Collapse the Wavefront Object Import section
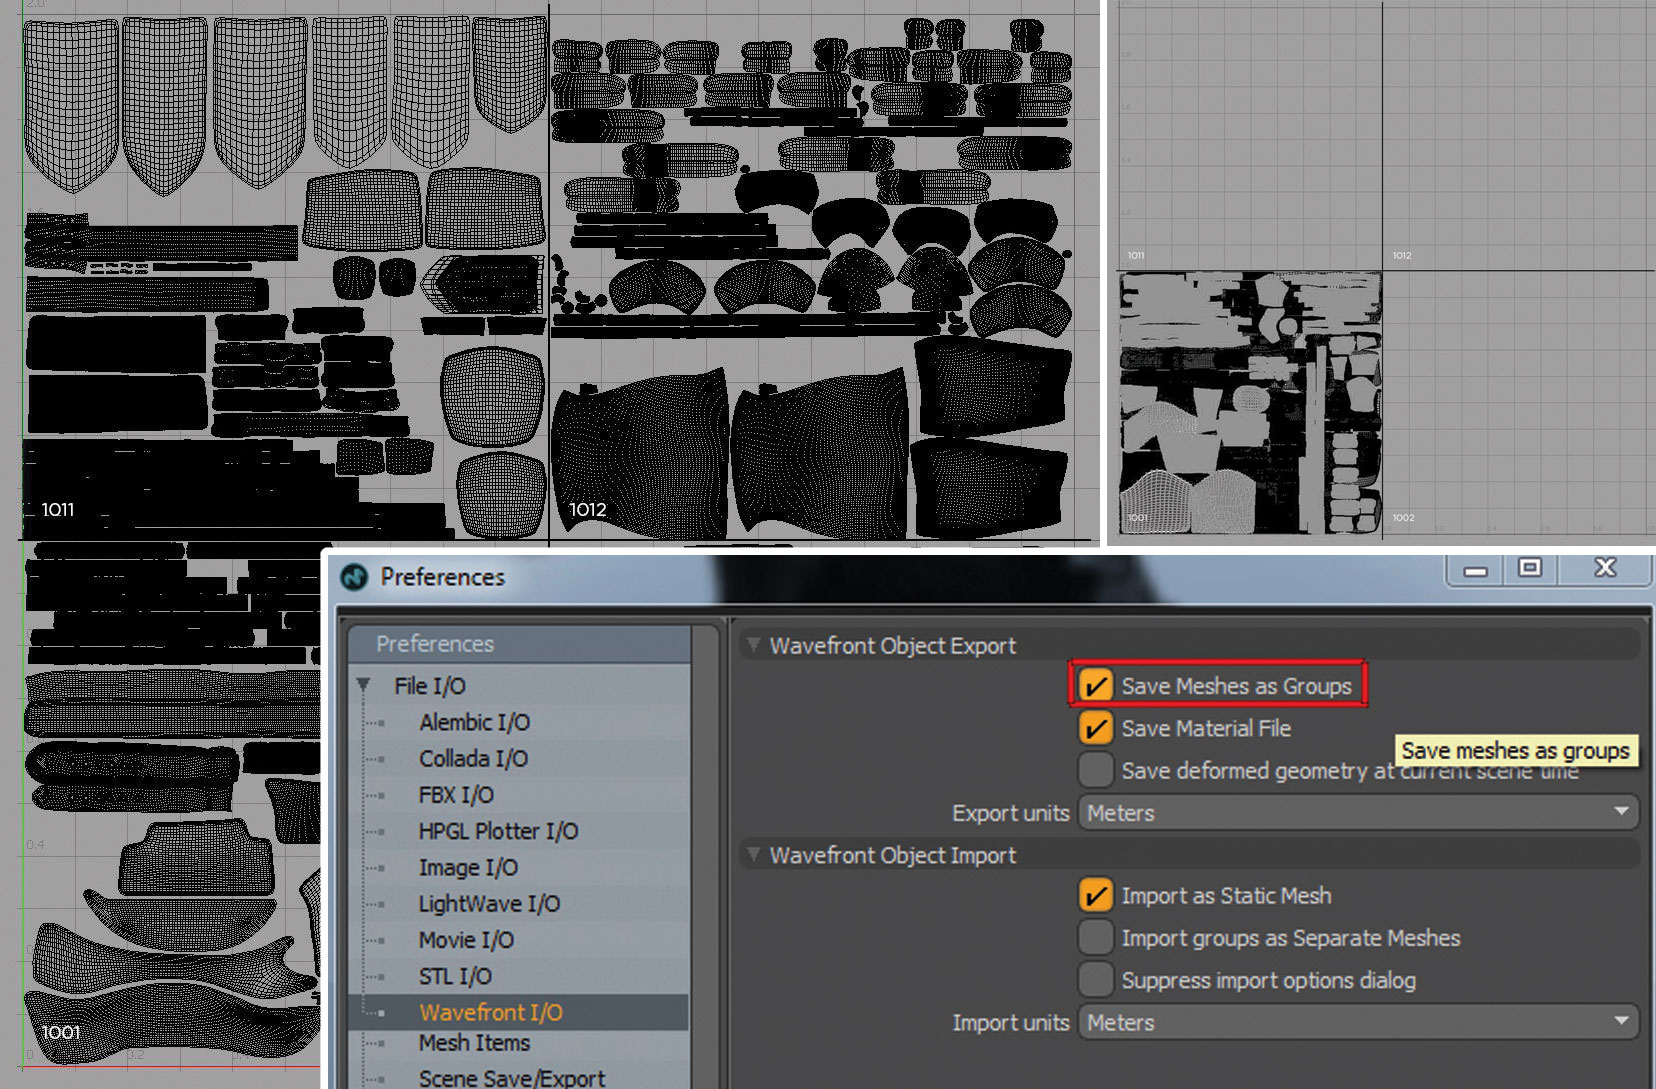 (x=754, y=855)
